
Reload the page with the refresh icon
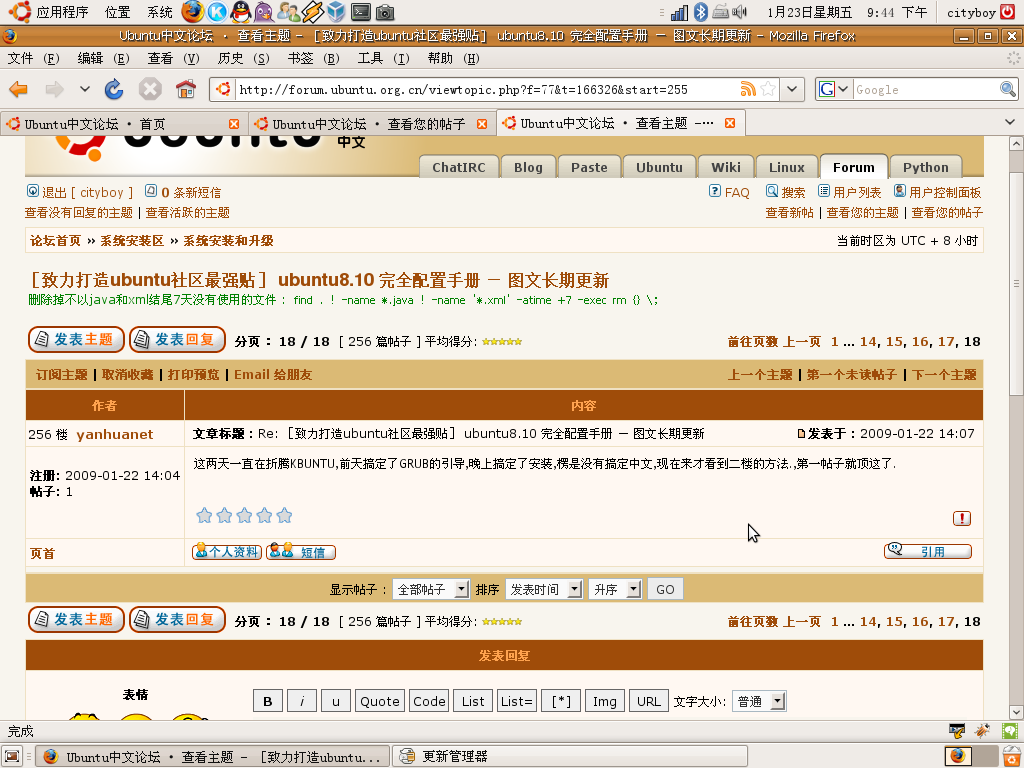point(114,89)
